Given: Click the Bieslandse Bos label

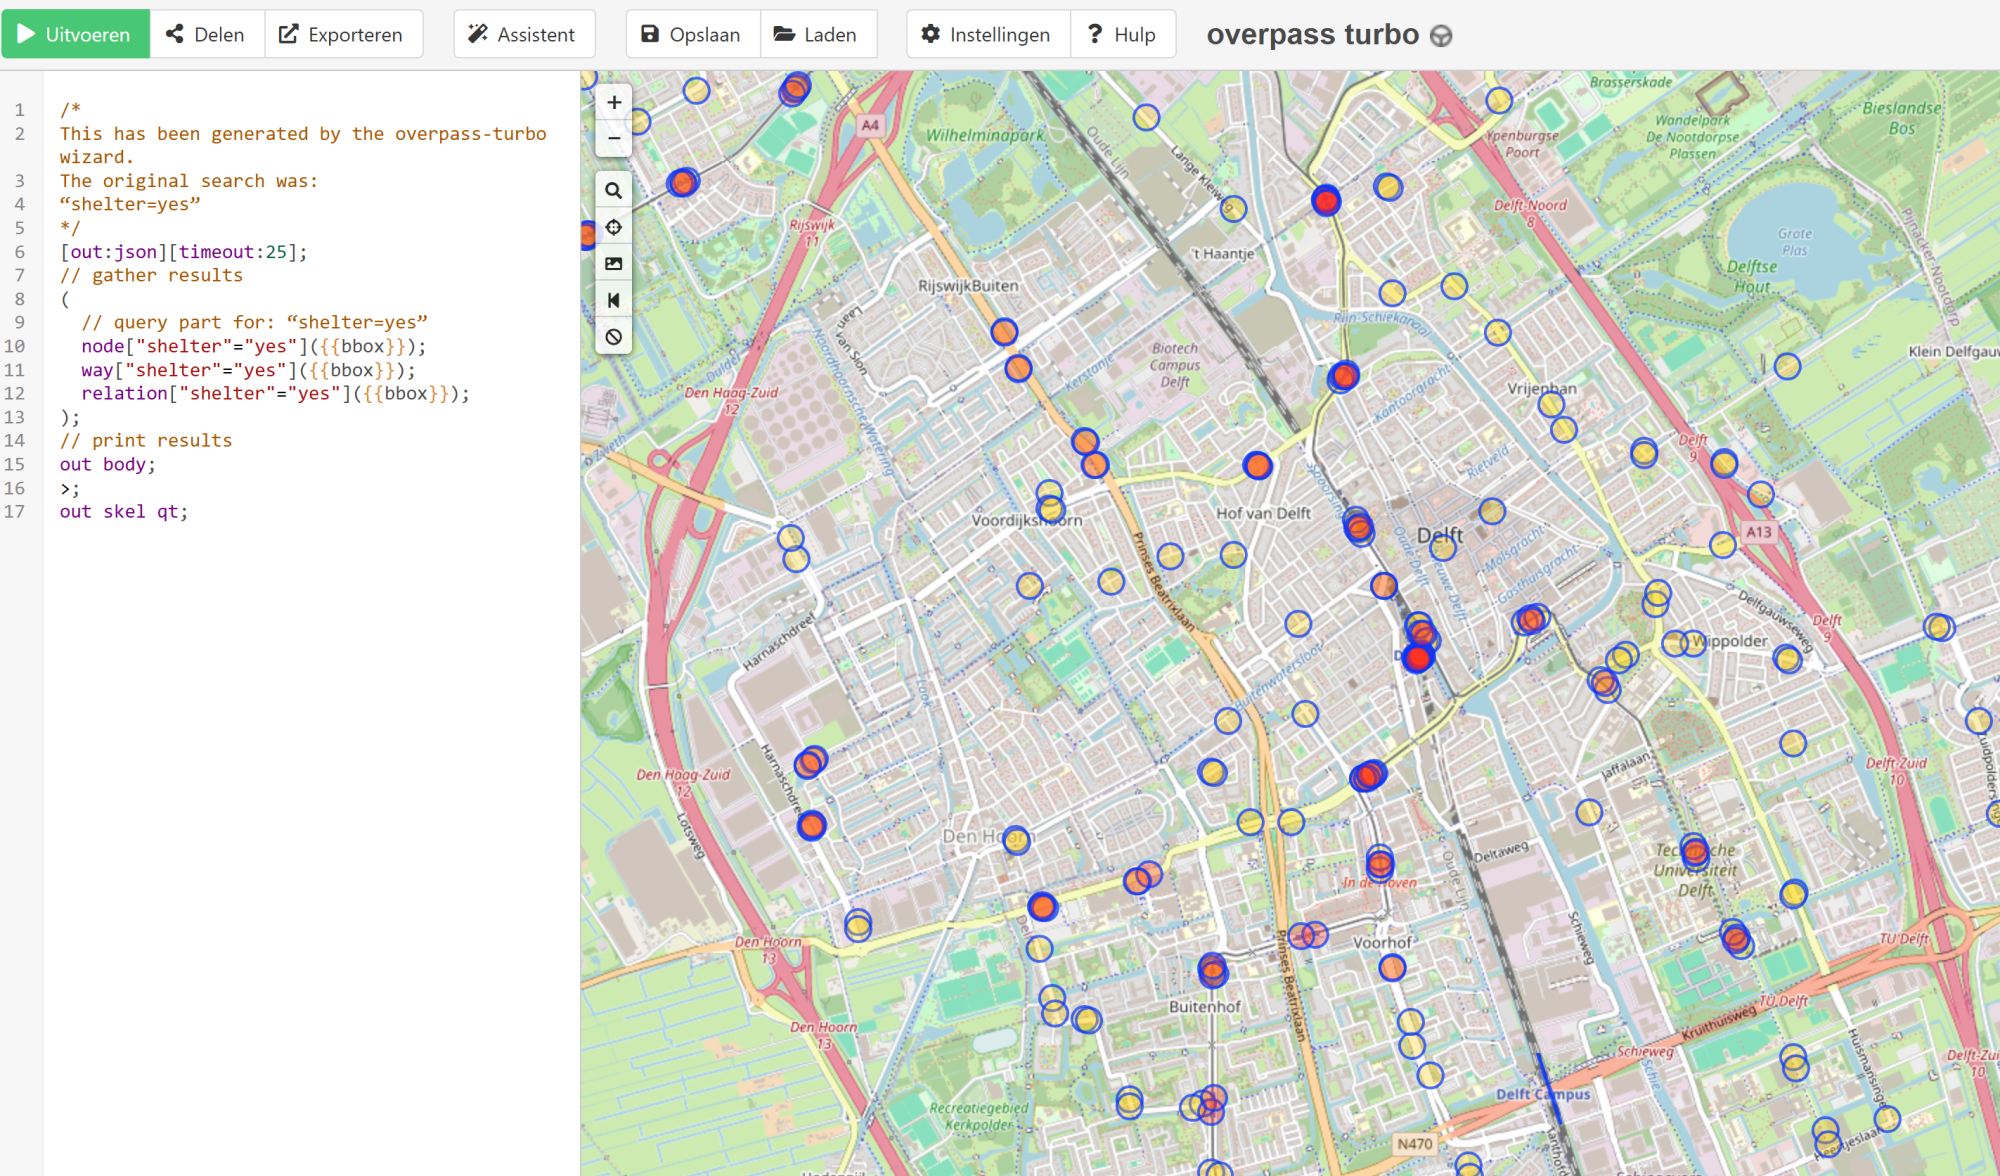Looking at the screenshot, I should tap(1901, 118).
